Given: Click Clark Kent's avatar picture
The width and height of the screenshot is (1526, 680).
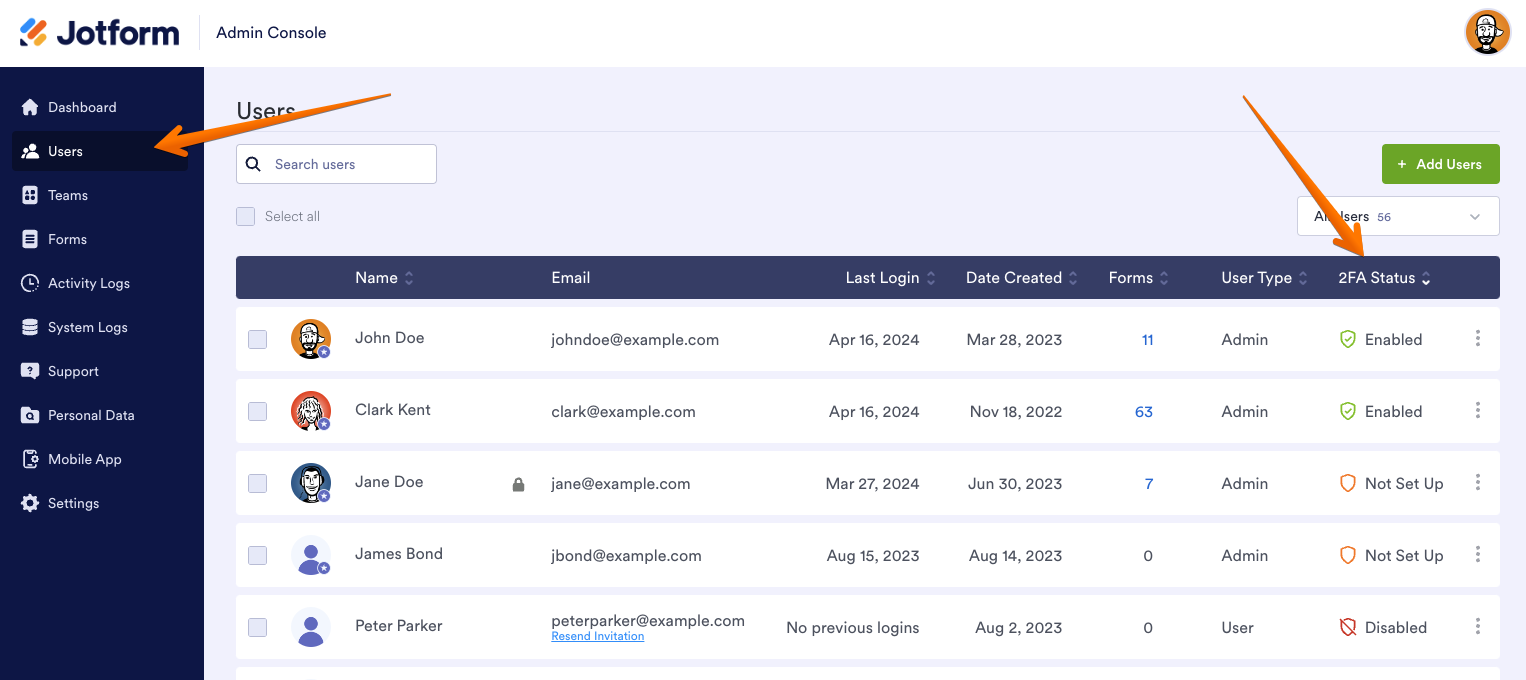Looking at the screenshot, I should point(311,411).
